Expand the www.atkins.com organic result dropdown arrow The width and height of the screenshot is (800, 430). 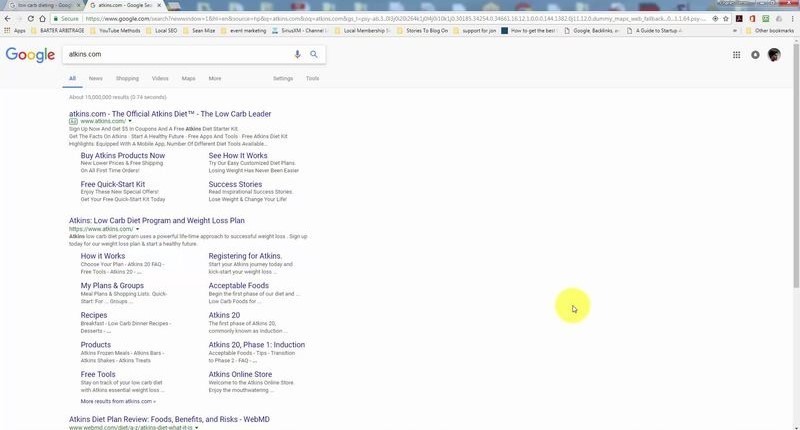click(137, 229)
